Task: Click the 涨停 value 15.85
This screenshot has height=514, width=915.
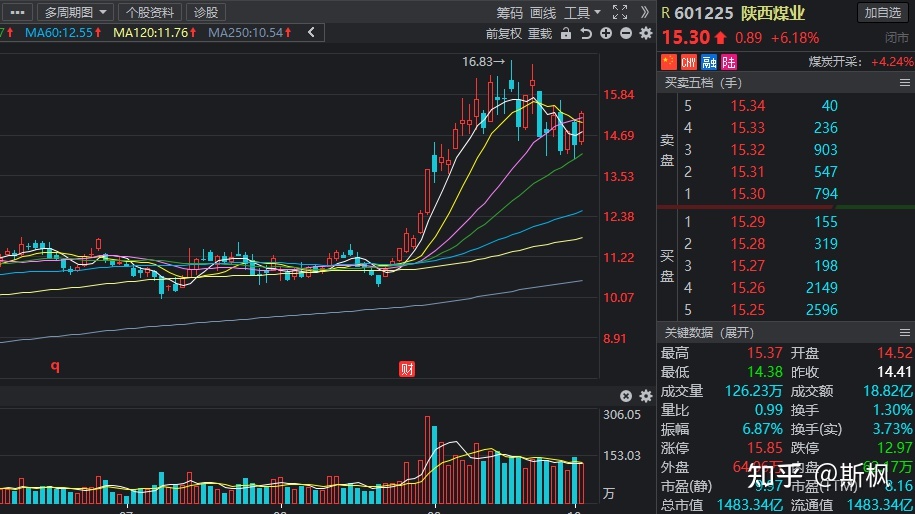Action: [764, 448]
